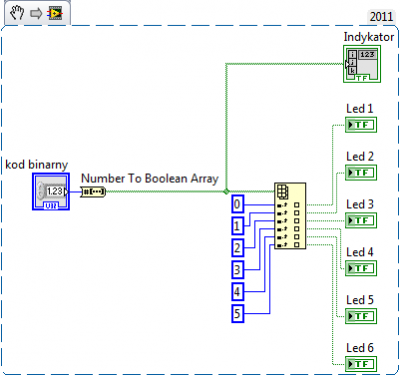Click the "Led 5" label
Image resolution: width=400 pixels, height=376 pixels.
pyautogui.click(x=360, y=300)
